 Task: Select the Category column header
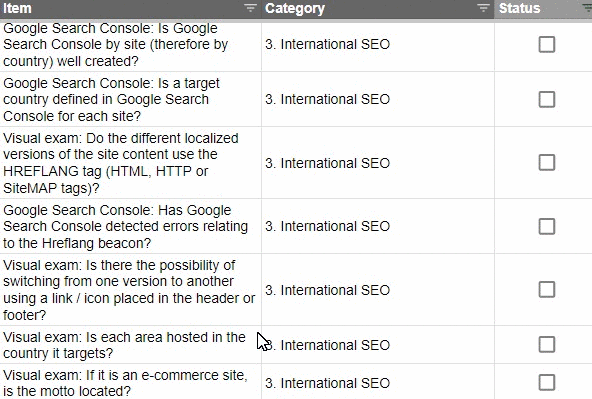tap(378, 9)
